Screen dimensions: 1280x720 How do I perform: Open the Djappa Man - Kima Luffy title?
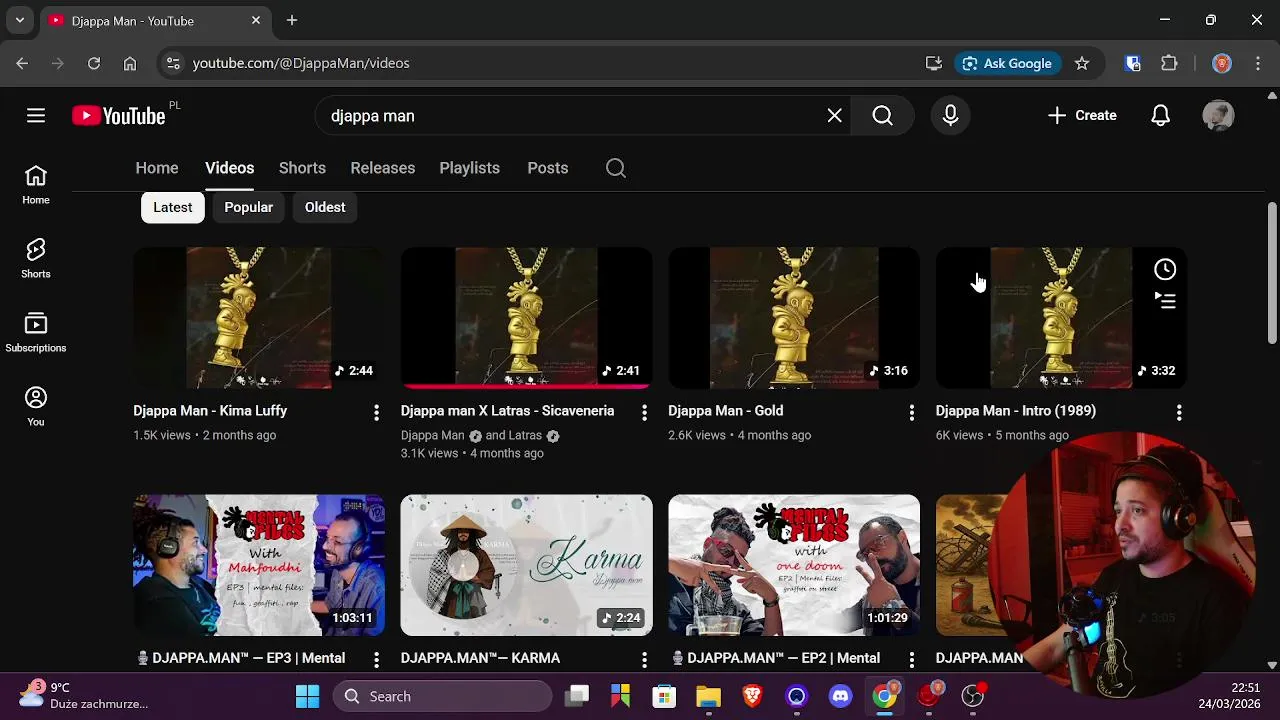210,411
